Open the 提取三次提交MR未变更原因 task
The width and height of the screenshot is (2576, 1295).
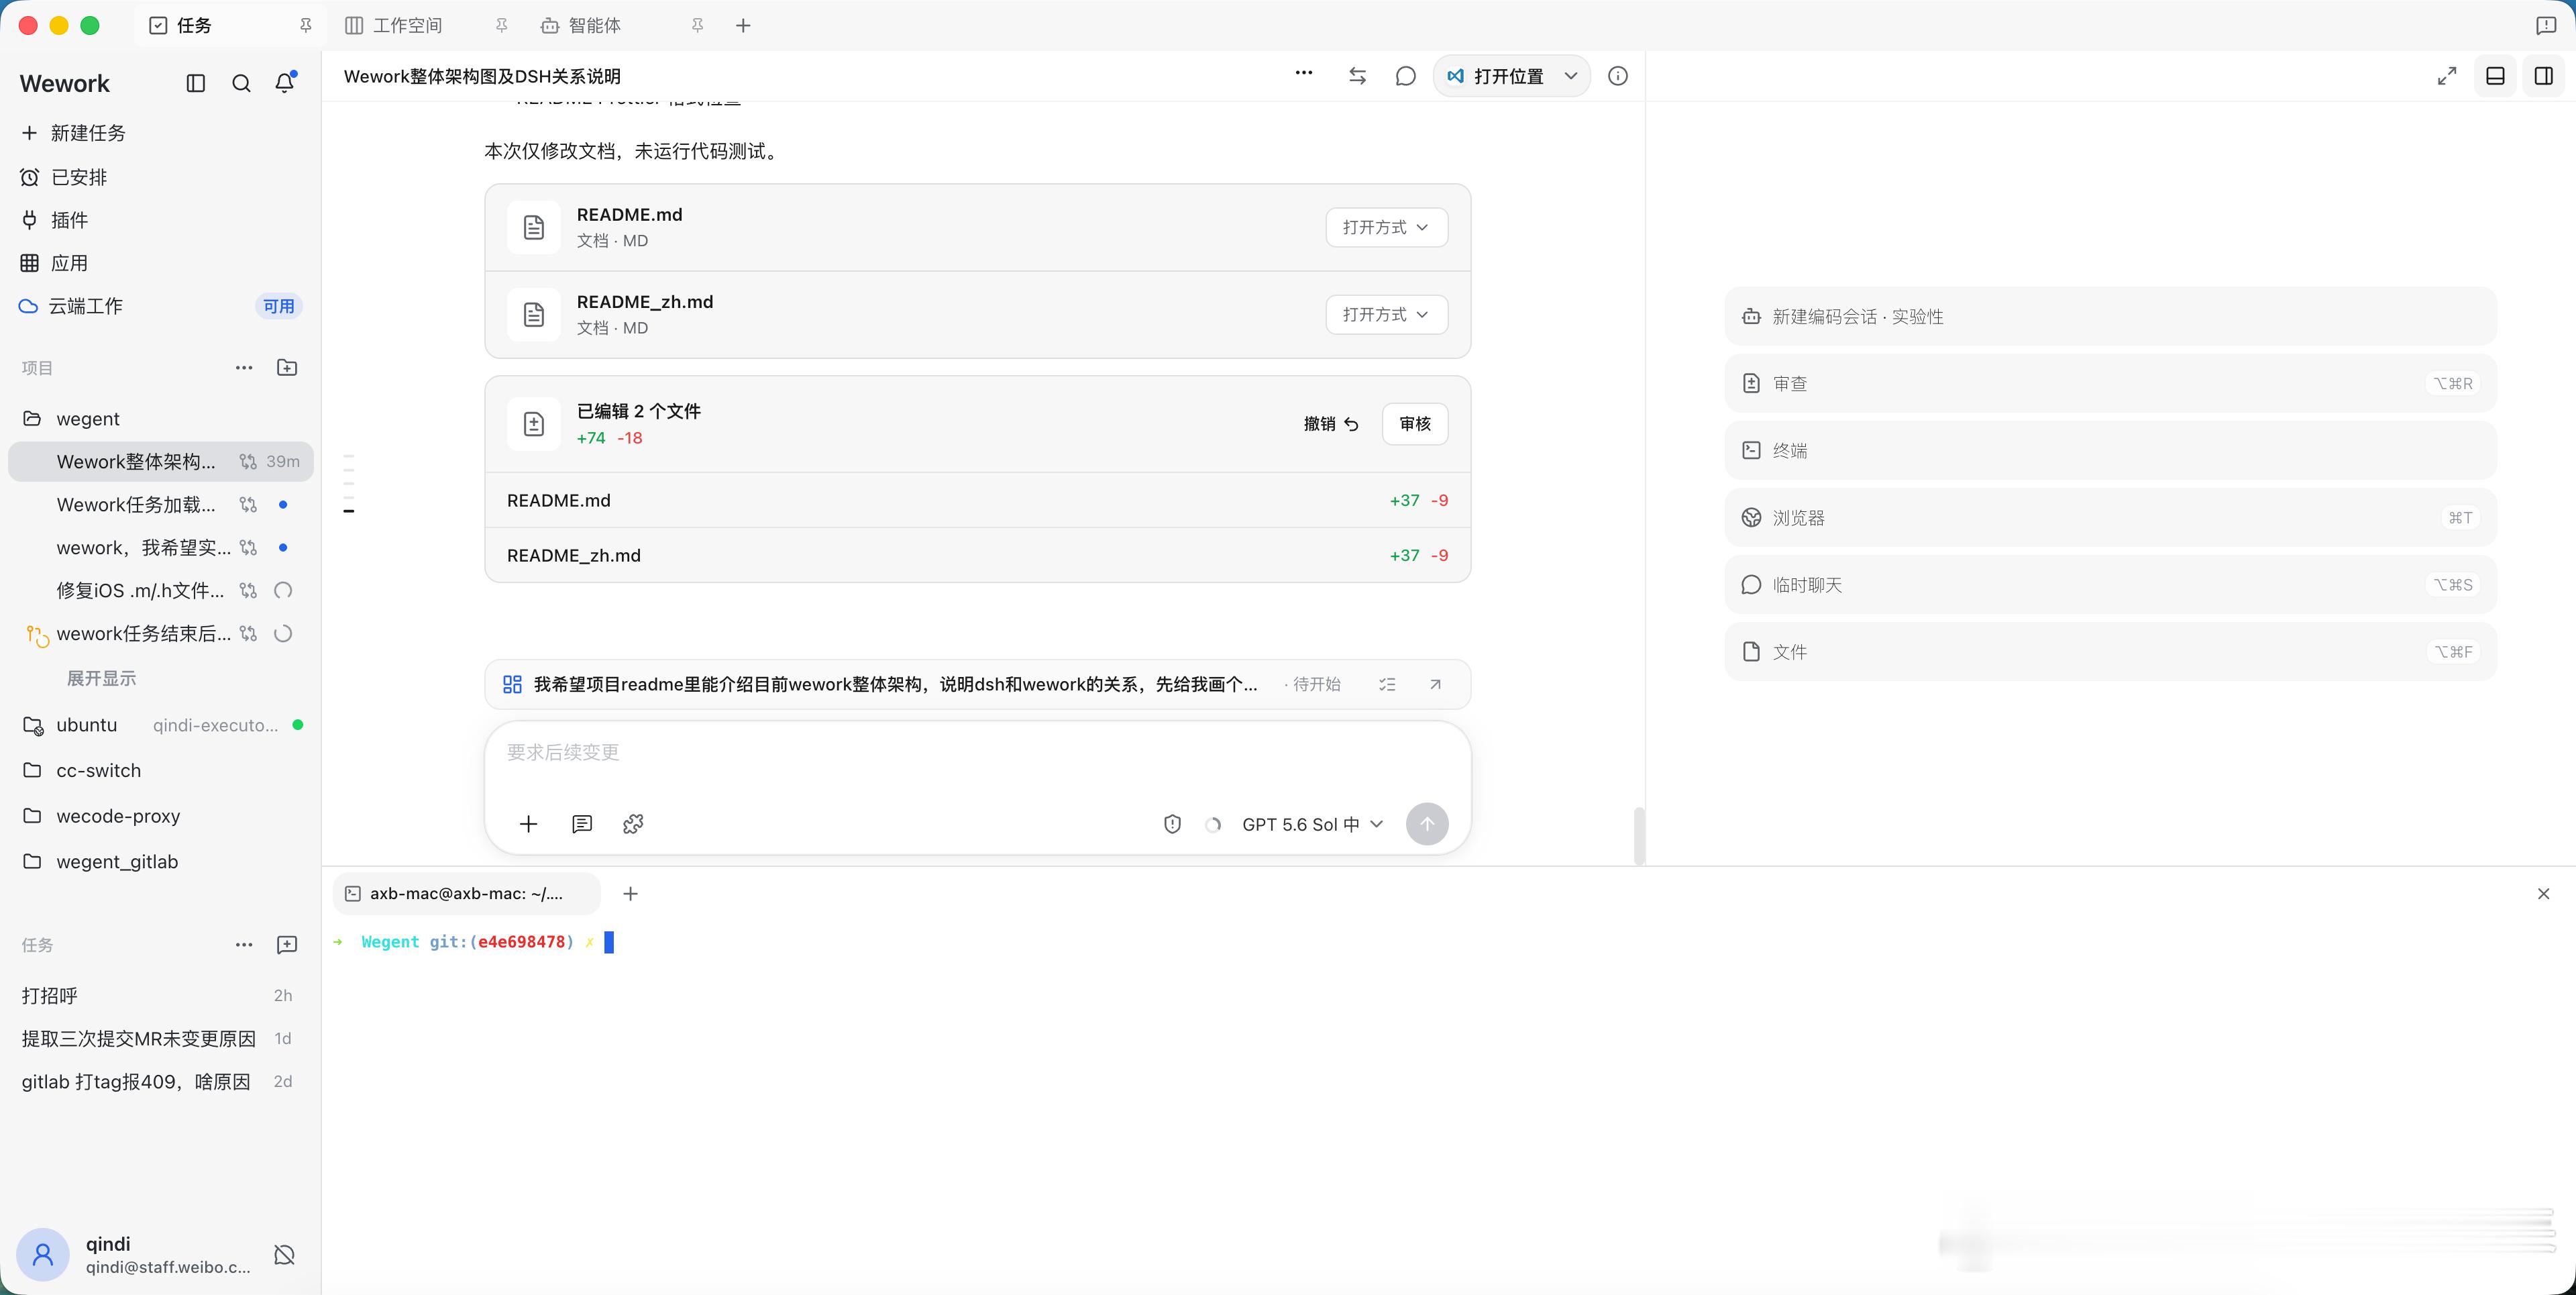(160, 1039)
